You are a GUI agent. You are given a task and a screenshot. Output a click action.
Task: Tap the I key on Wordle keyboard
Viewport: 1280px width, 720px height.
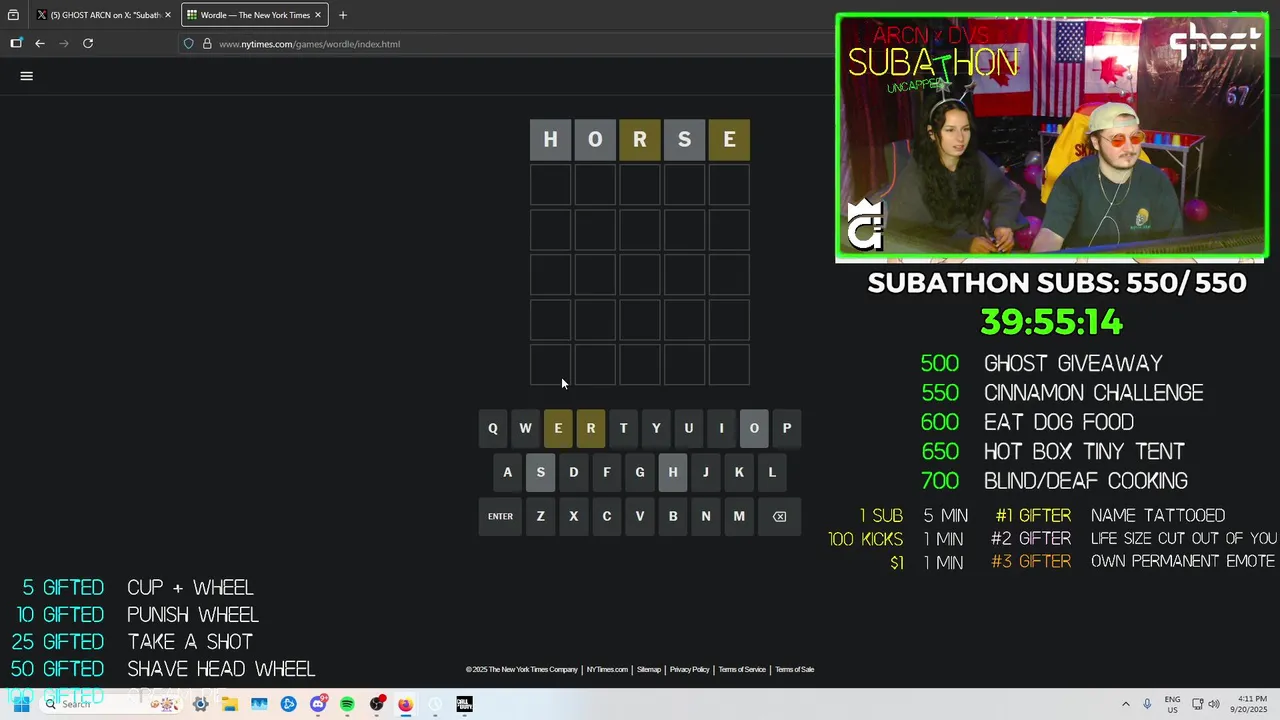pos(721,429)
